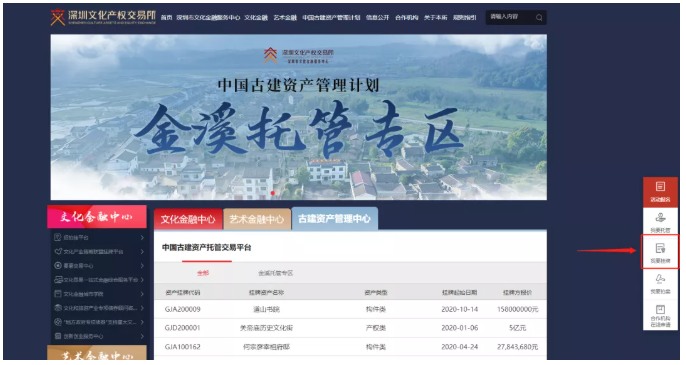Focus the header search input field
Image resolution: width=686 pixels, height=365 pixels.
(x=509, y=18)
